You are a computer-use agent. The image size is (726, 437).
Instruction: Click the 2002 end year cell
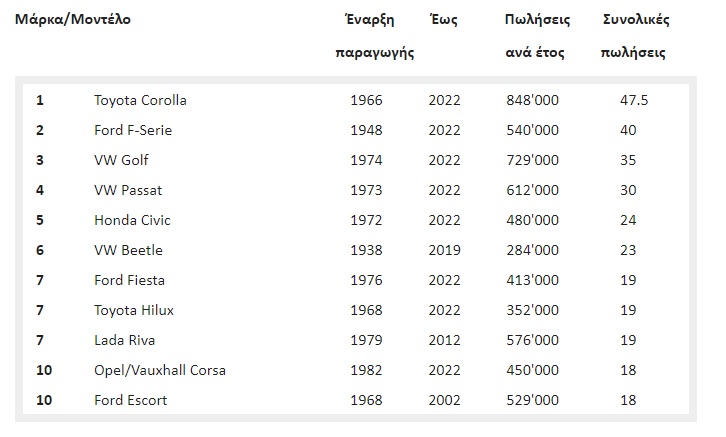point(445,400)
